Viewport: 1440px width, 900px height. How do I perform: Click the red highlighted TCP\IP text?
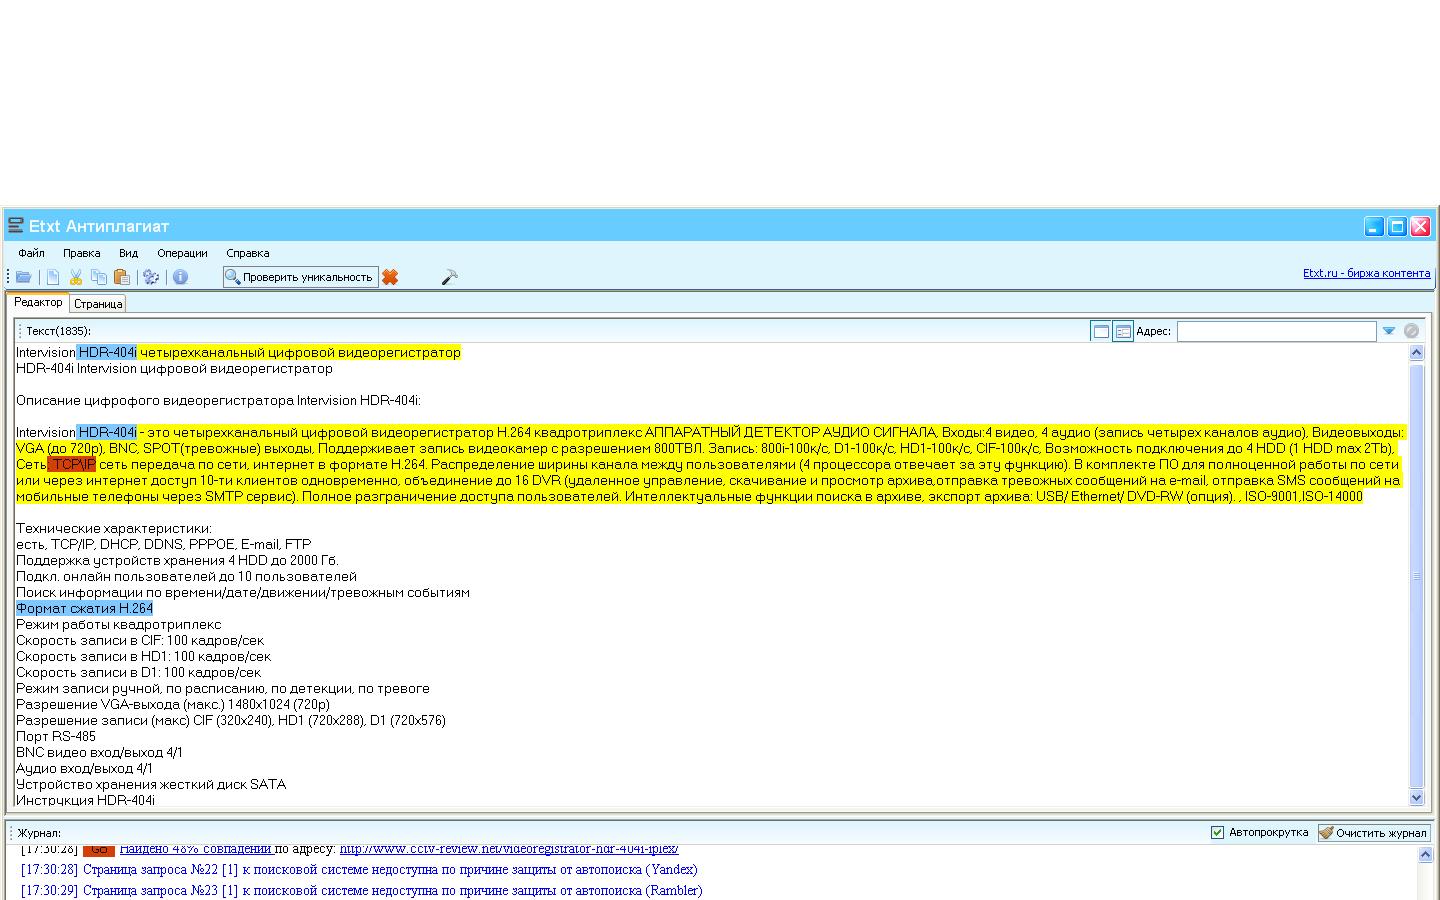click(x=72, y=464)
